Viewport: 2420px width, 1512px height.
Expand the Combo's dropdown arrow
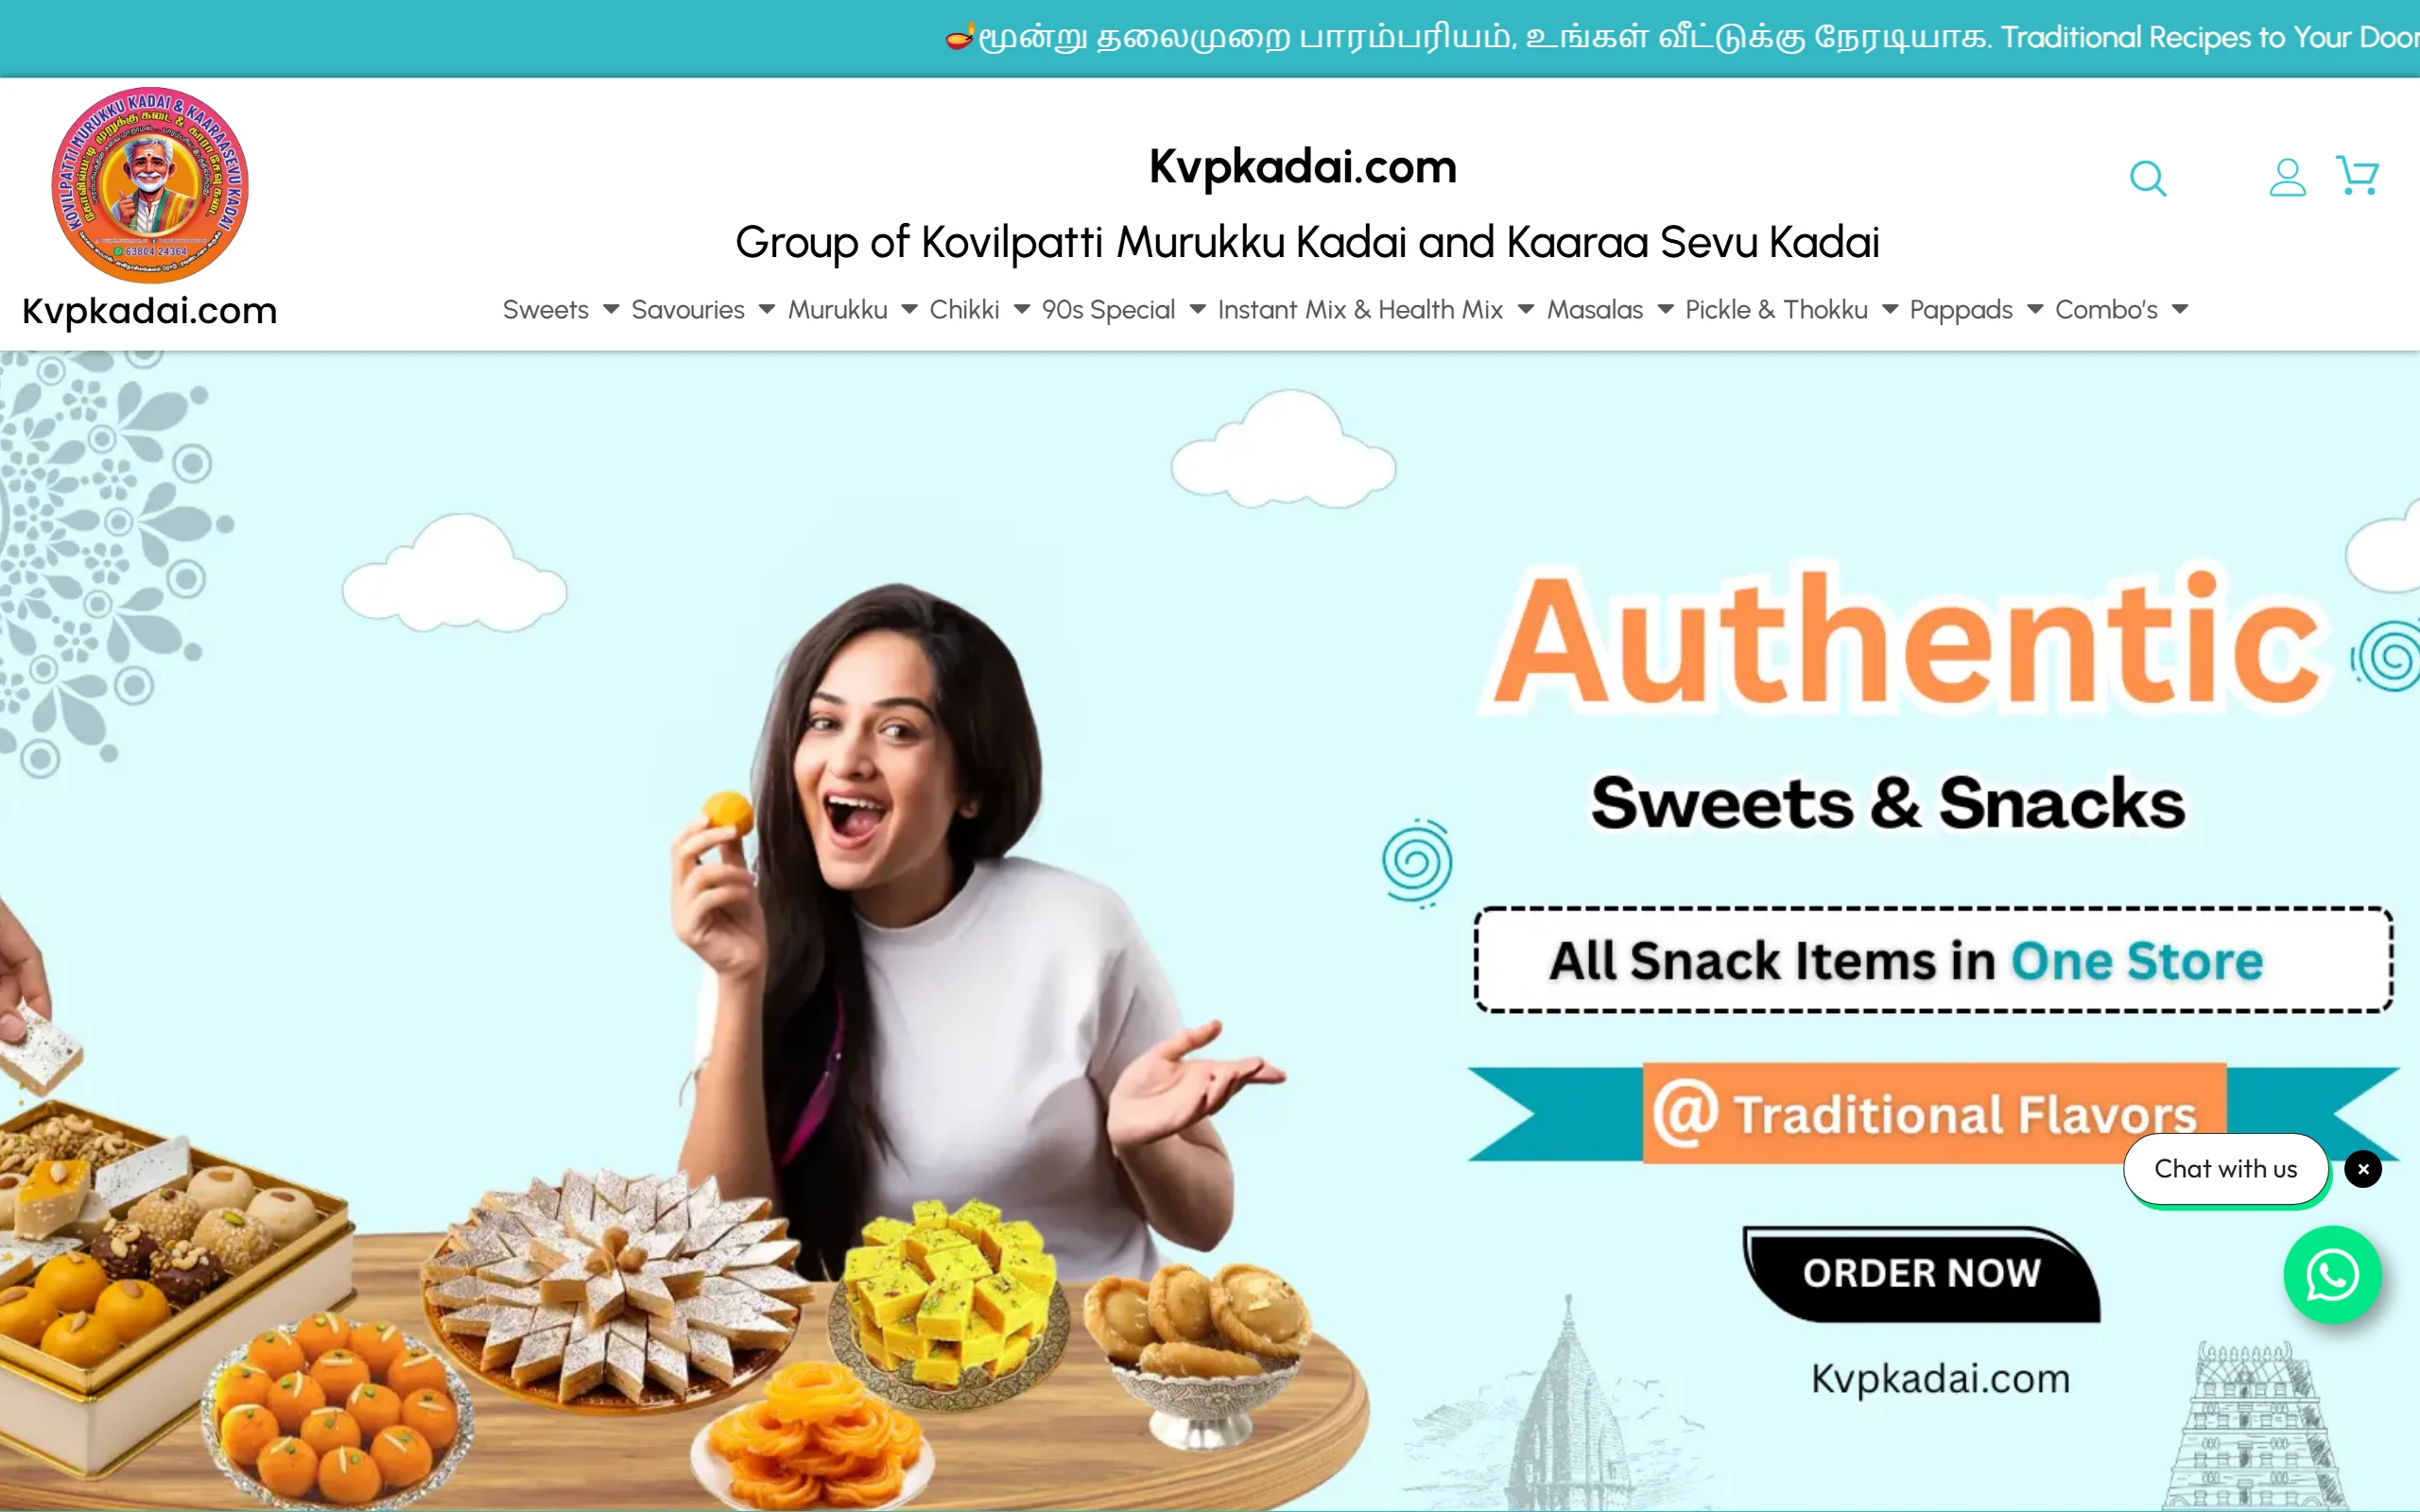[2180, 310]
